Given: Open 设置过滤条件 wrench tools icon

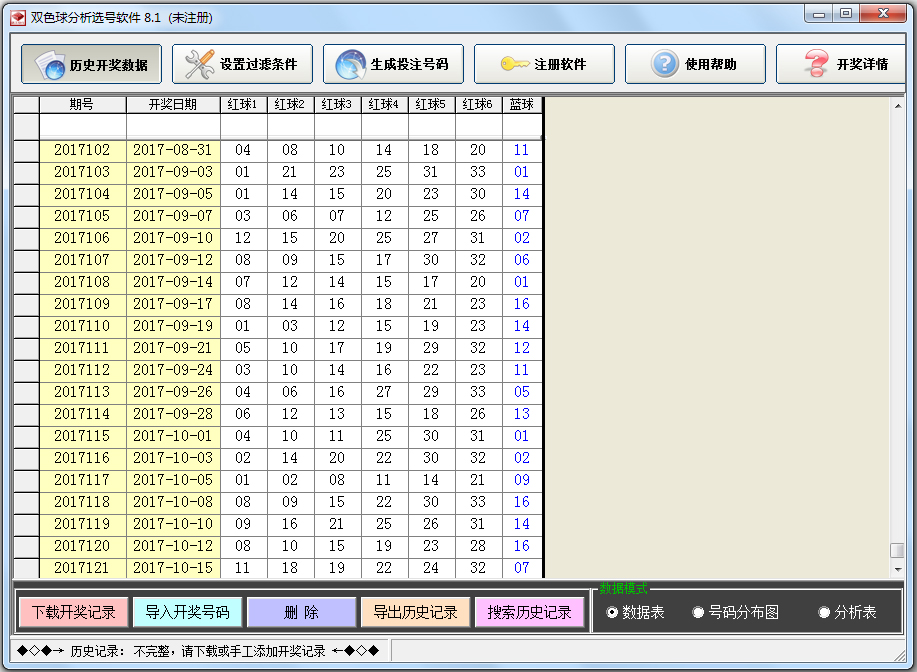Looking at the screenshot, I should click(200, 65).
